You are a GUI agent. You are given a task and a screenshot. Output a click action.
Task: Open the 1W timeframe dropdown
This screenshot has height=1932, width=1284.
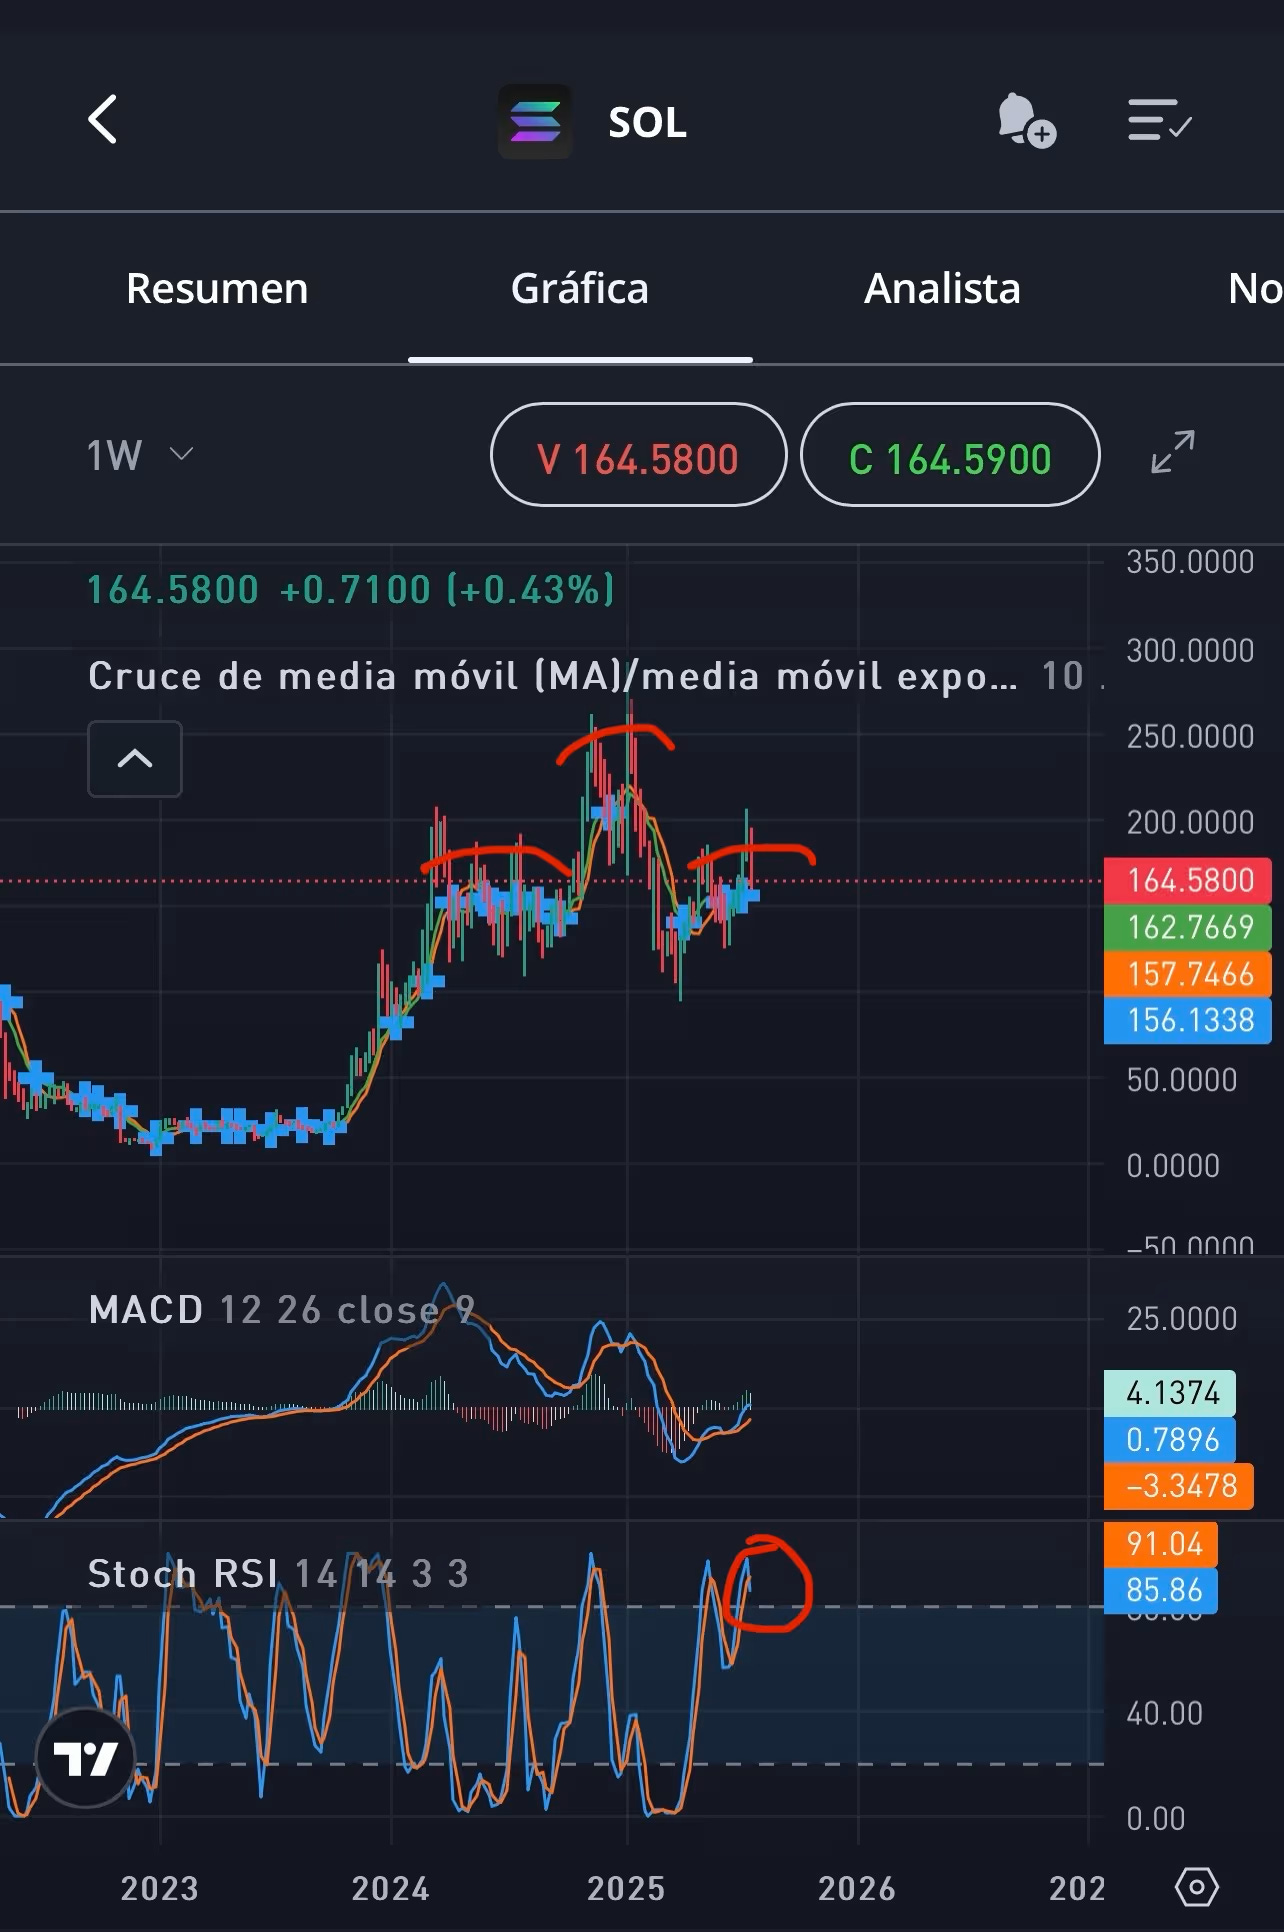[x=139, y=455]
